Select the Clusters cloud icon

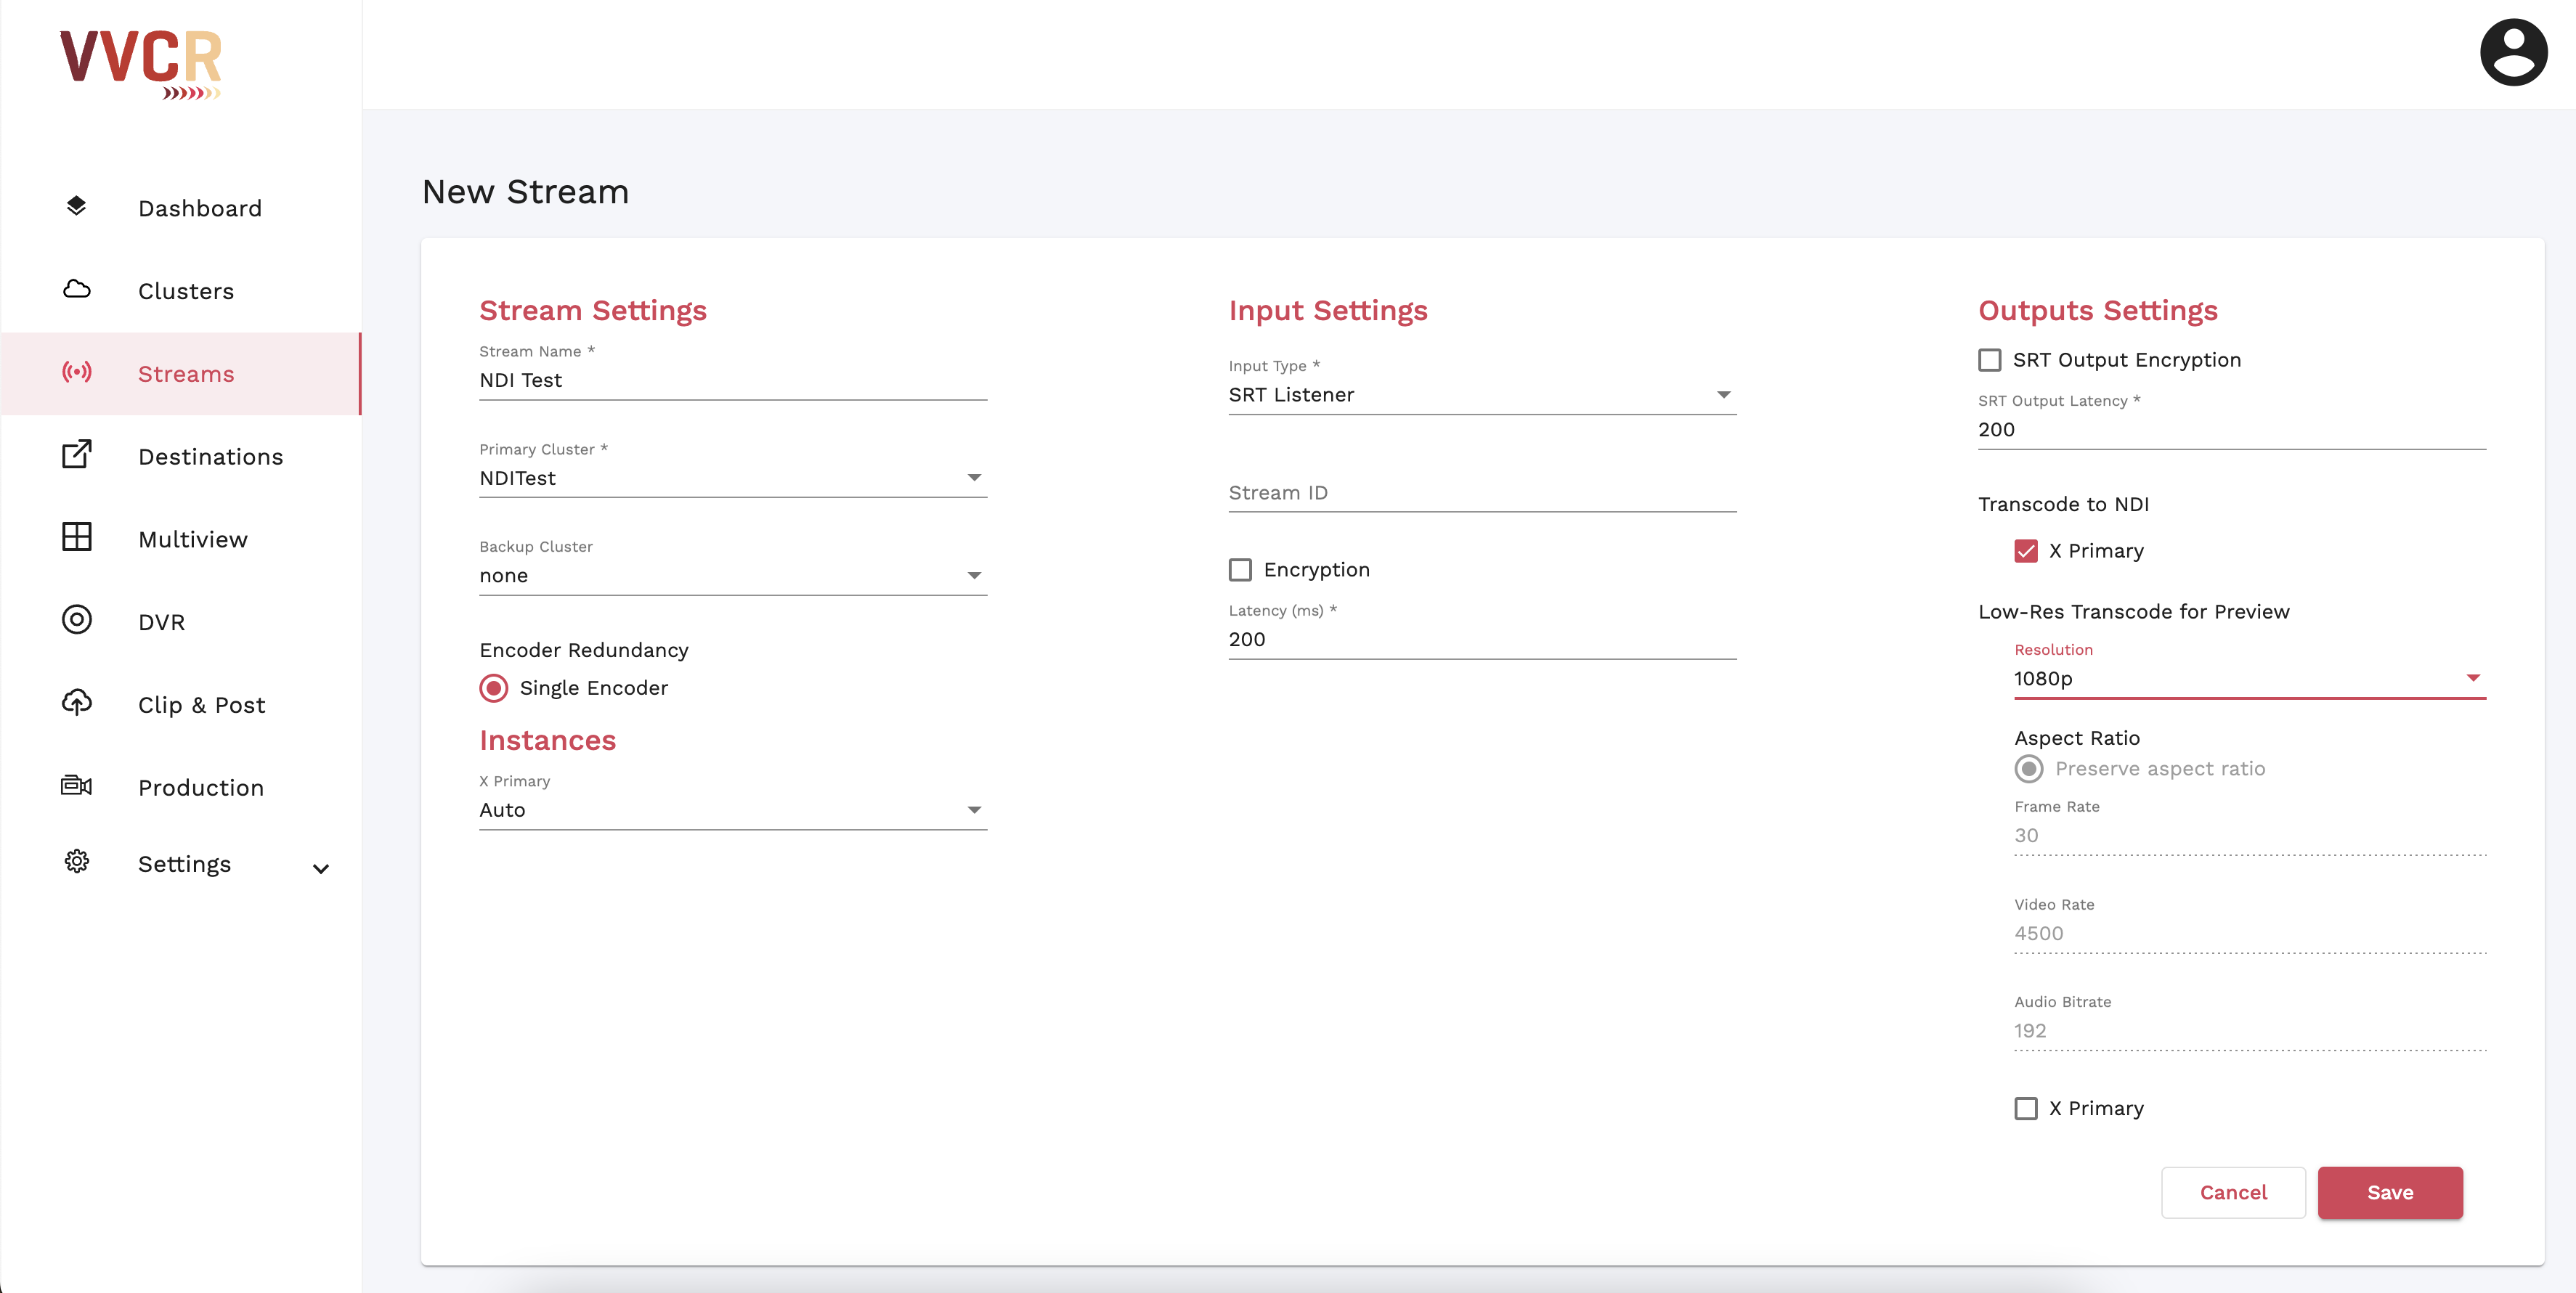[x=77, y=290]
